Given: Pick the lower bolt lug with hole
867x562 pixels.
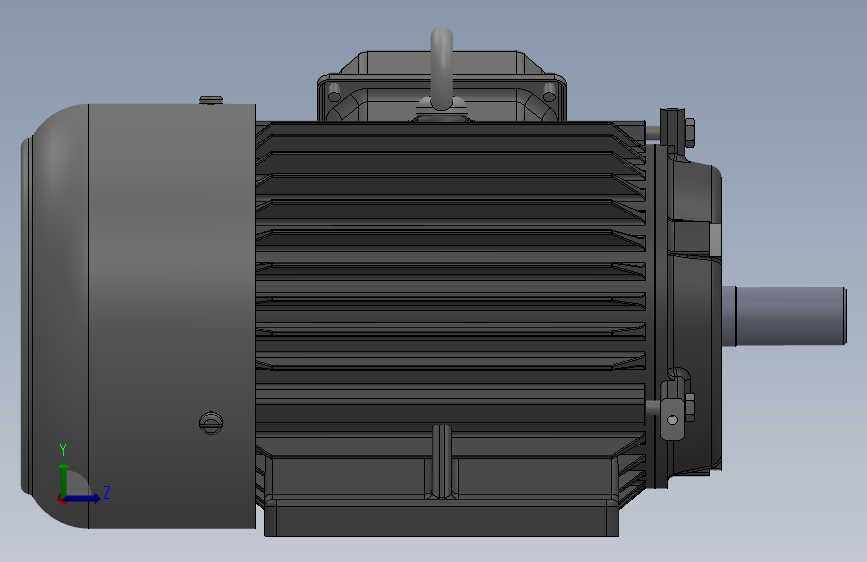Looking at the screenshot, I should click(672, 419).
